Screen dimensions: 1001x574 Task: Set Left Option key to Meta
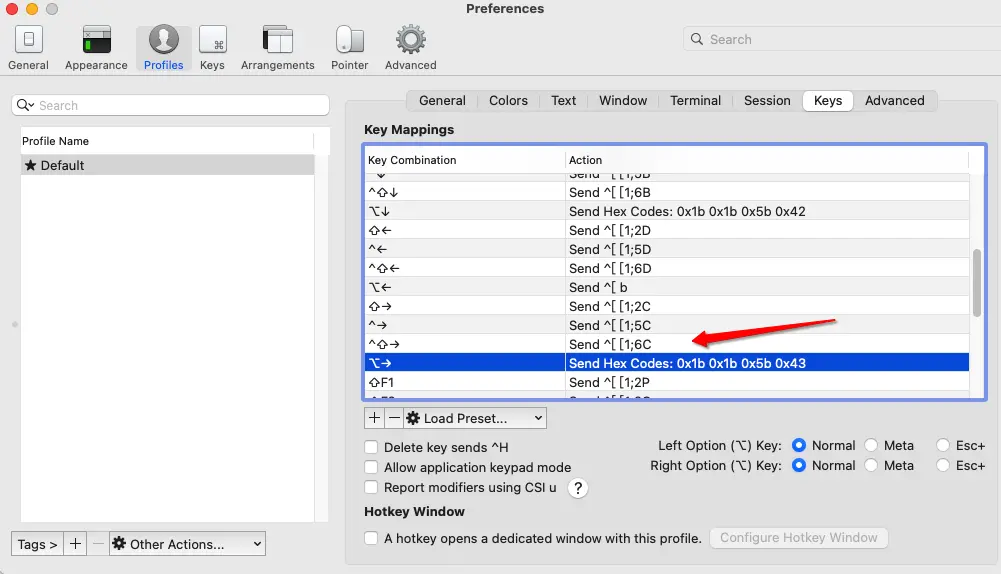(872, 445)
